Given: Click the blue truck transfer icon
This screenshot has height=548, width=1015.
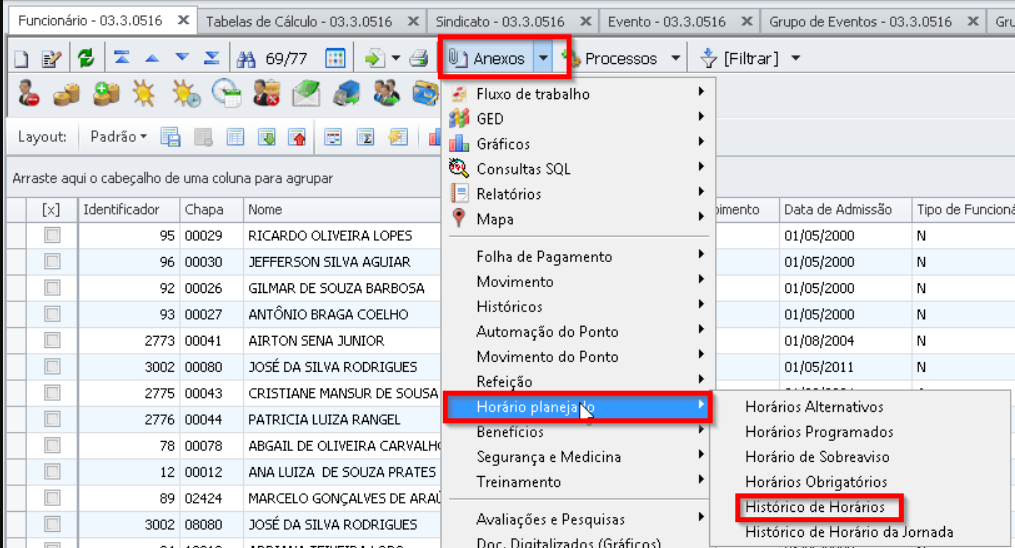Looking at the screenshot, I should 346,94.
